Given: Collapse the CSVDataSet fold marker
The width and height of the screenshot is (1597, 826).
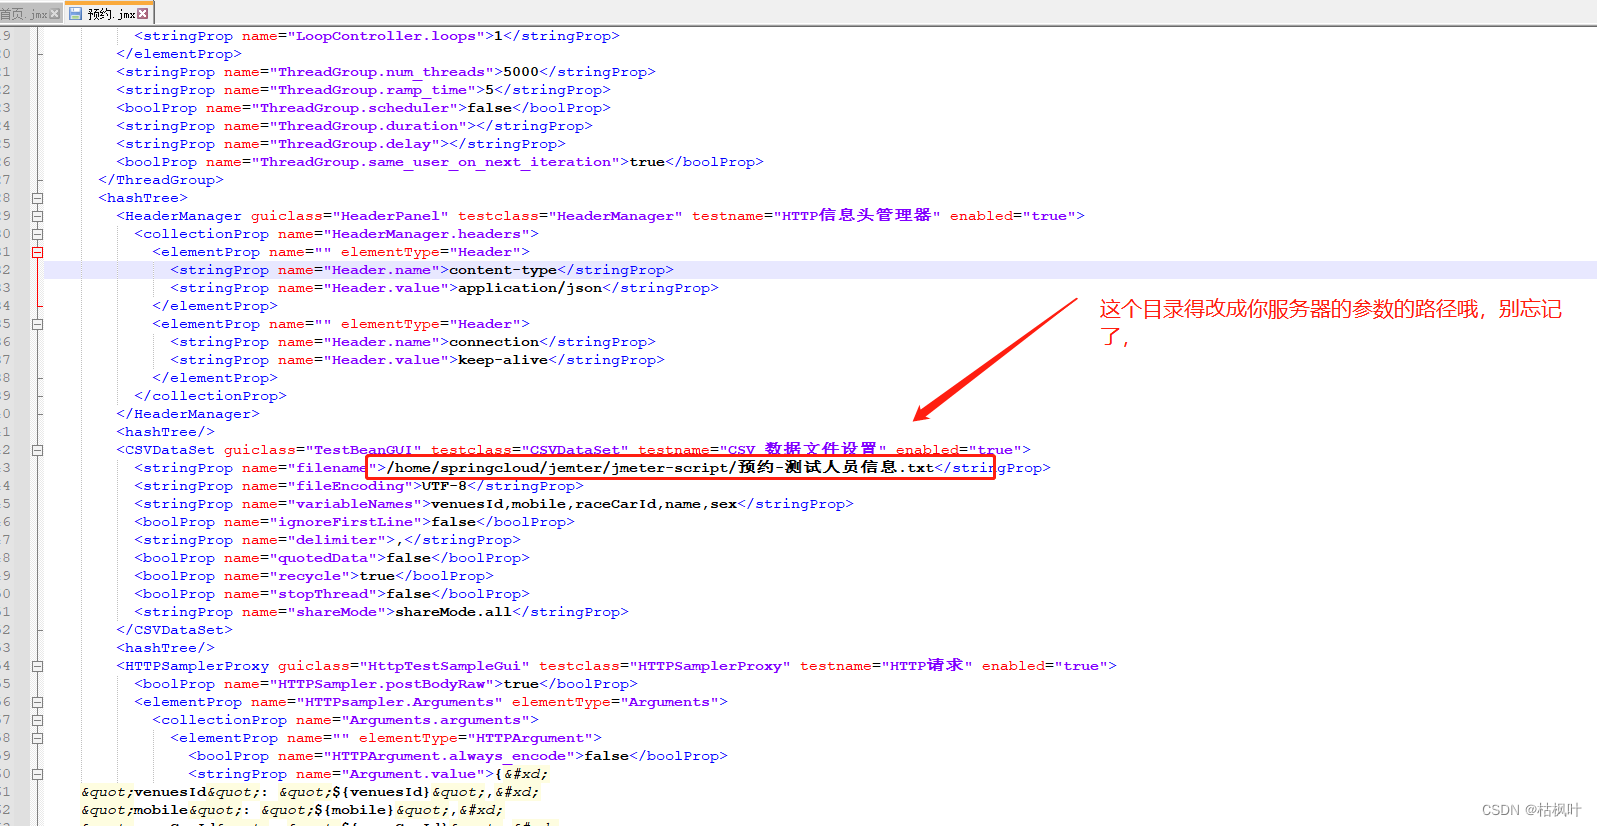Looking at the screenshot, I should [37, 450].
